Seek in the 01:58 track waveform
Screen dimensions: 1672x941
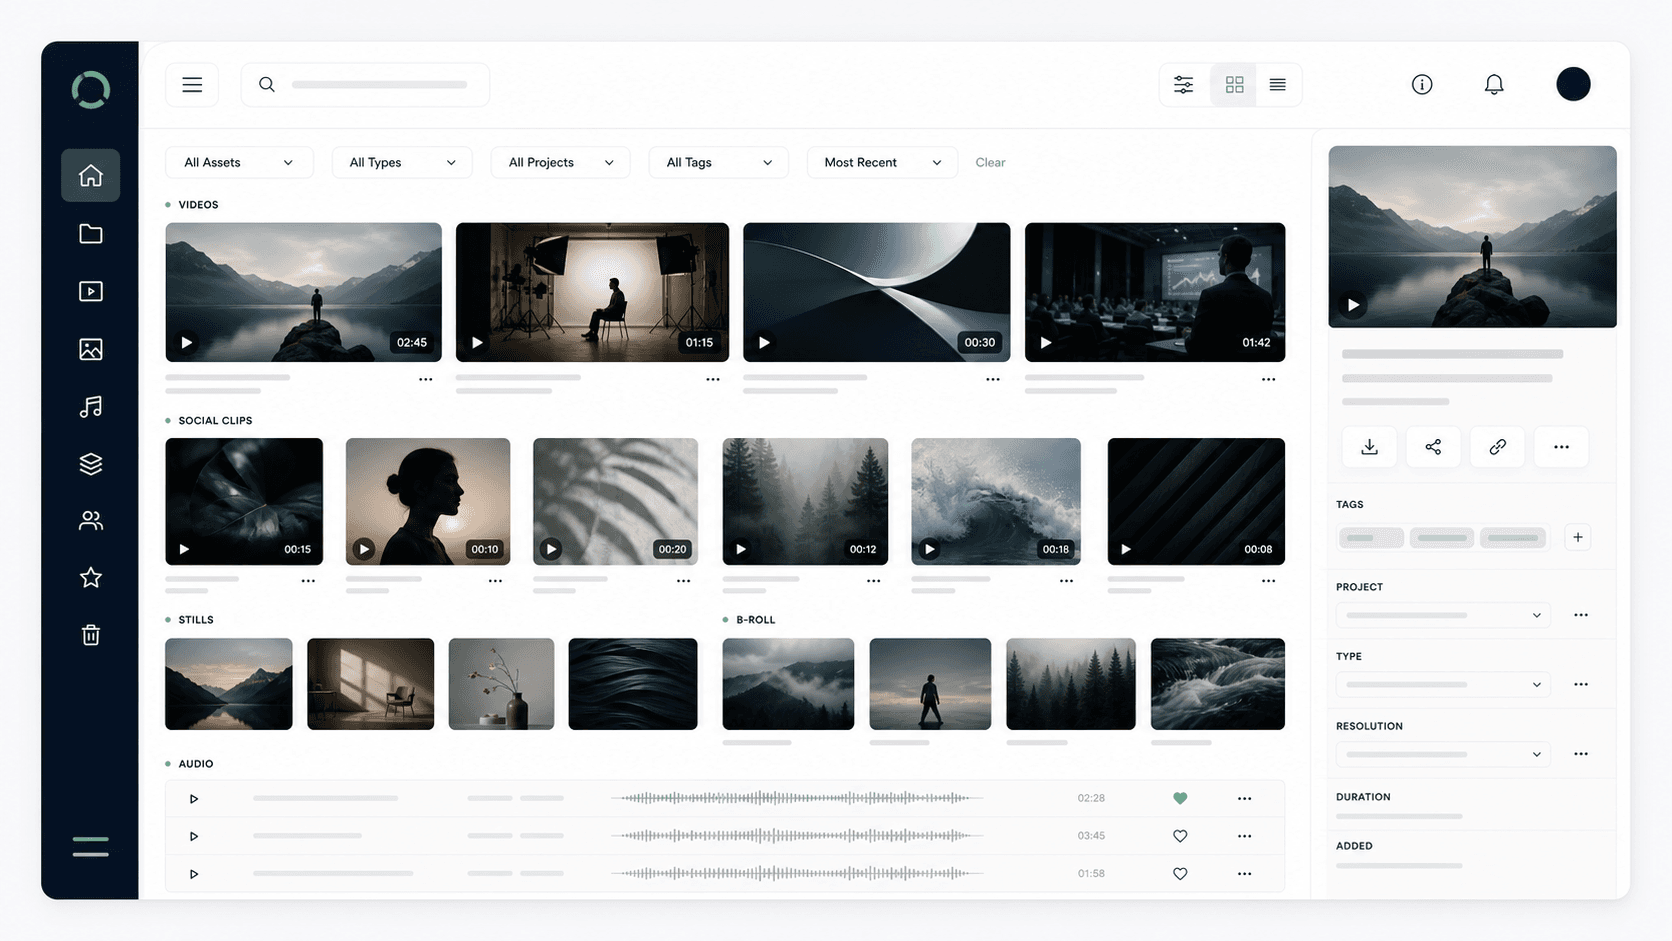(x=797, y=873)
